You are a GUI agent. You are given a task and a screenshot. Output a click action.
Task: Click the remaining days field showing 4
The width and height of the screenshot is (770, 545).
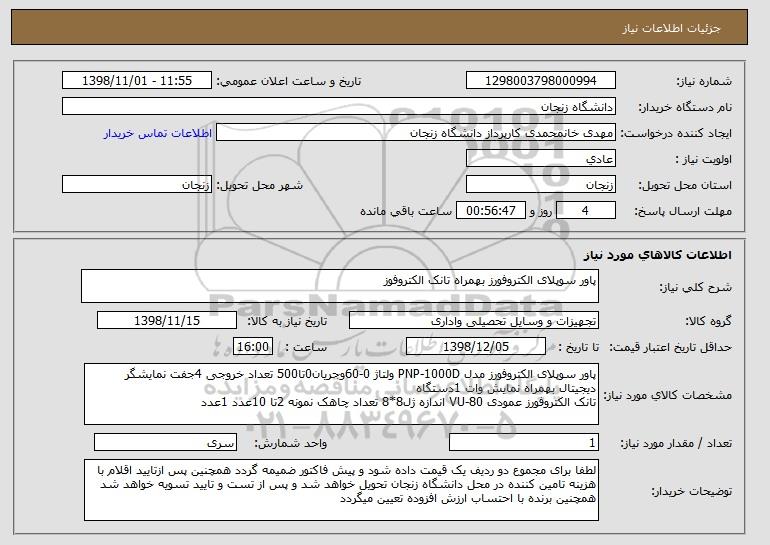pos(585,211)
